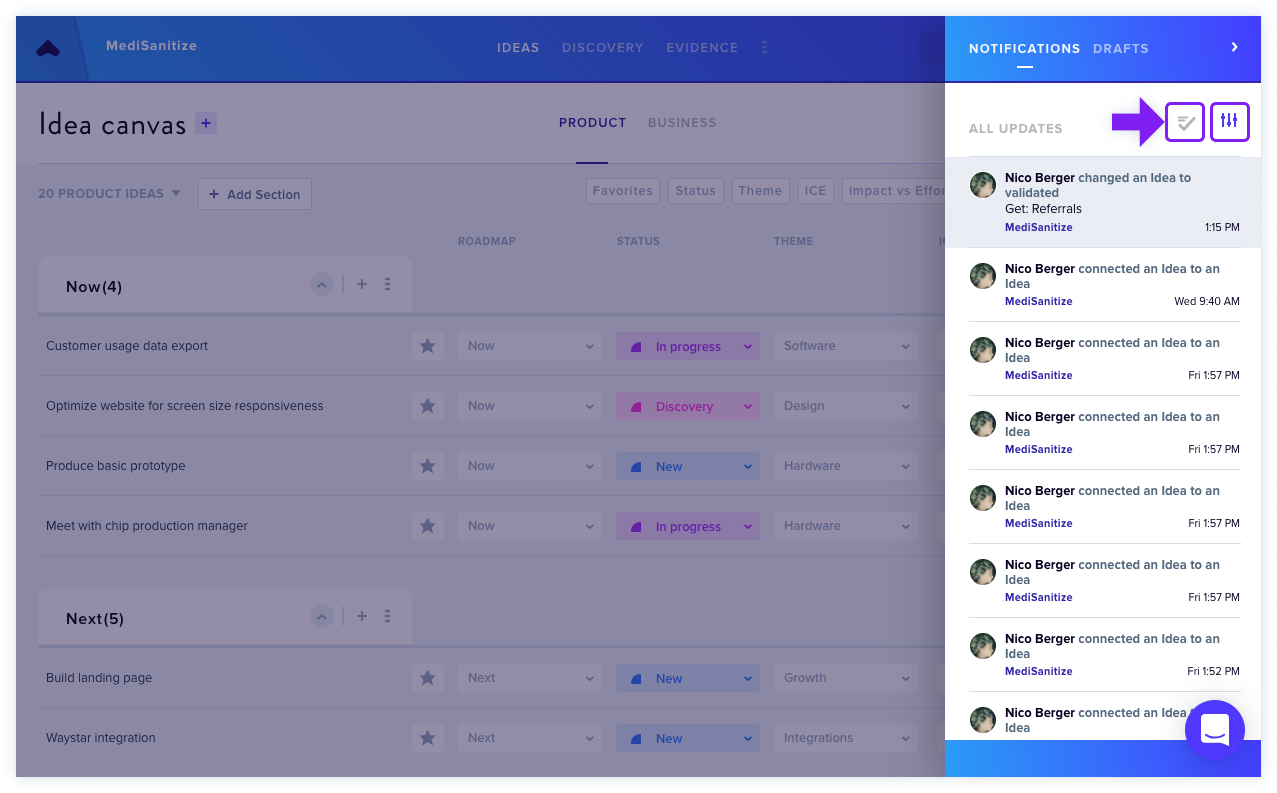This screenshot has height=793, width=1277.
Task: Open 20 PRODUCT IDEAS dropdown
Action: click(x=109, y=193)
